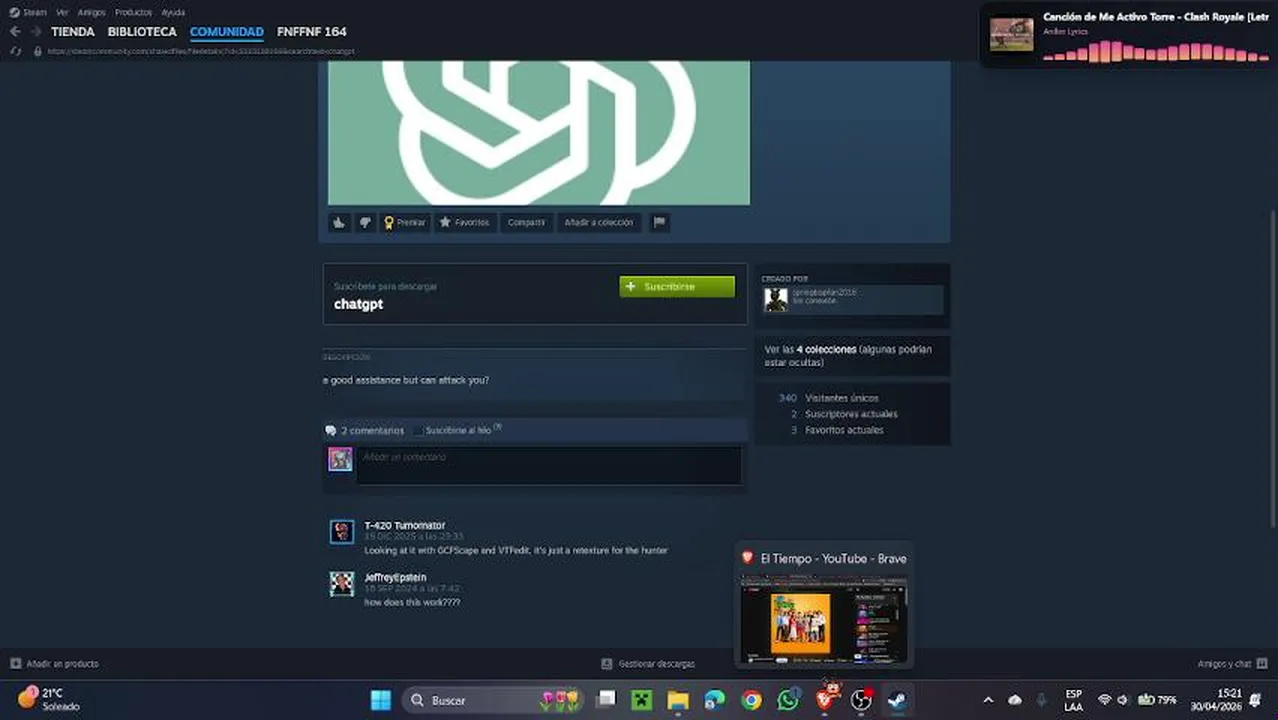Image resolution: width=1278 pixels, height=720 pixels.
Task: Open Google Chrome on the taskbar
Action: pos(751,700)
